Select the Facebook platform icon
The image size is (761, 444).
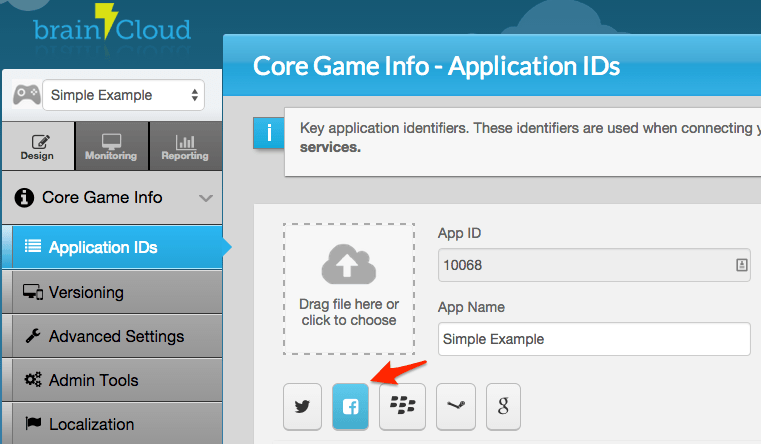350,406
